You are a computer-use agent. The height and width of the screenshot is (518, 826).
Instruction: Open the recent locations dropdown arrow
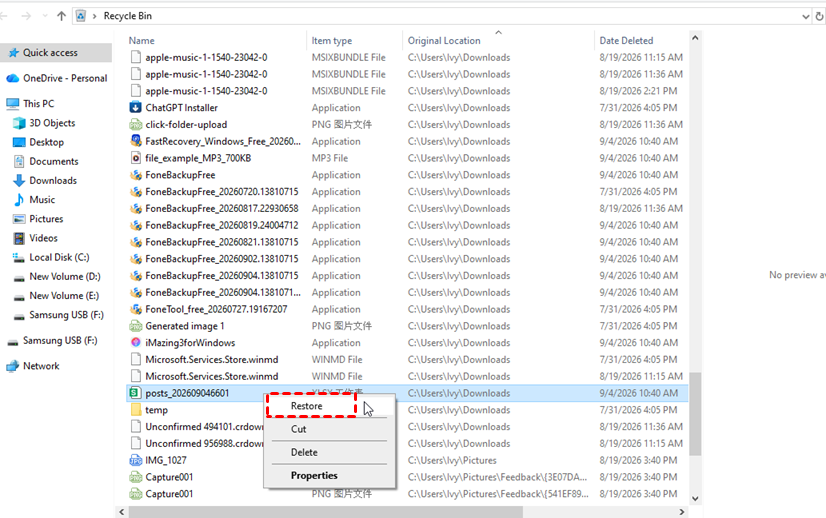(x=45, y=16)
